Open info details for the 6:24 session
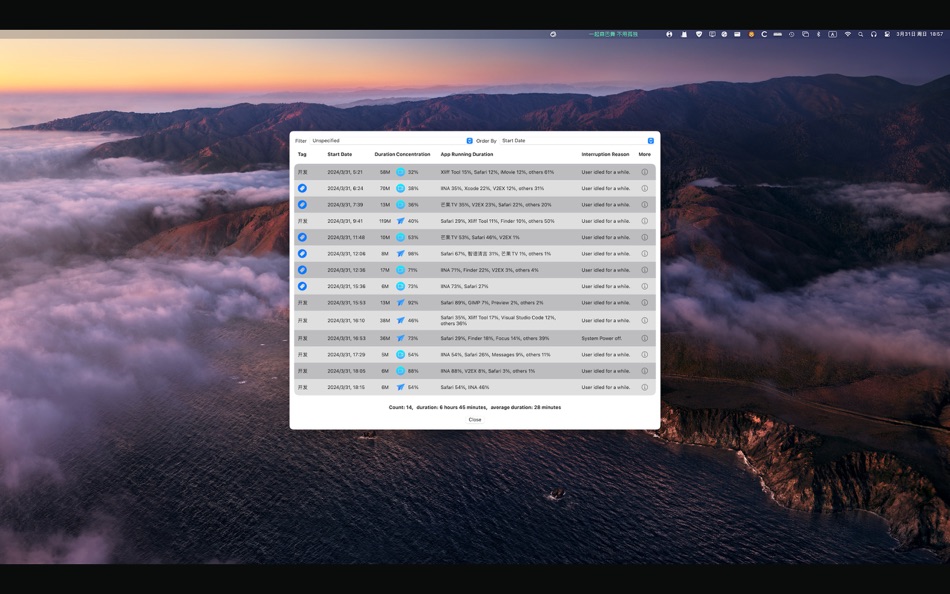This screenshot has height=594, width=950. [645, 189]
